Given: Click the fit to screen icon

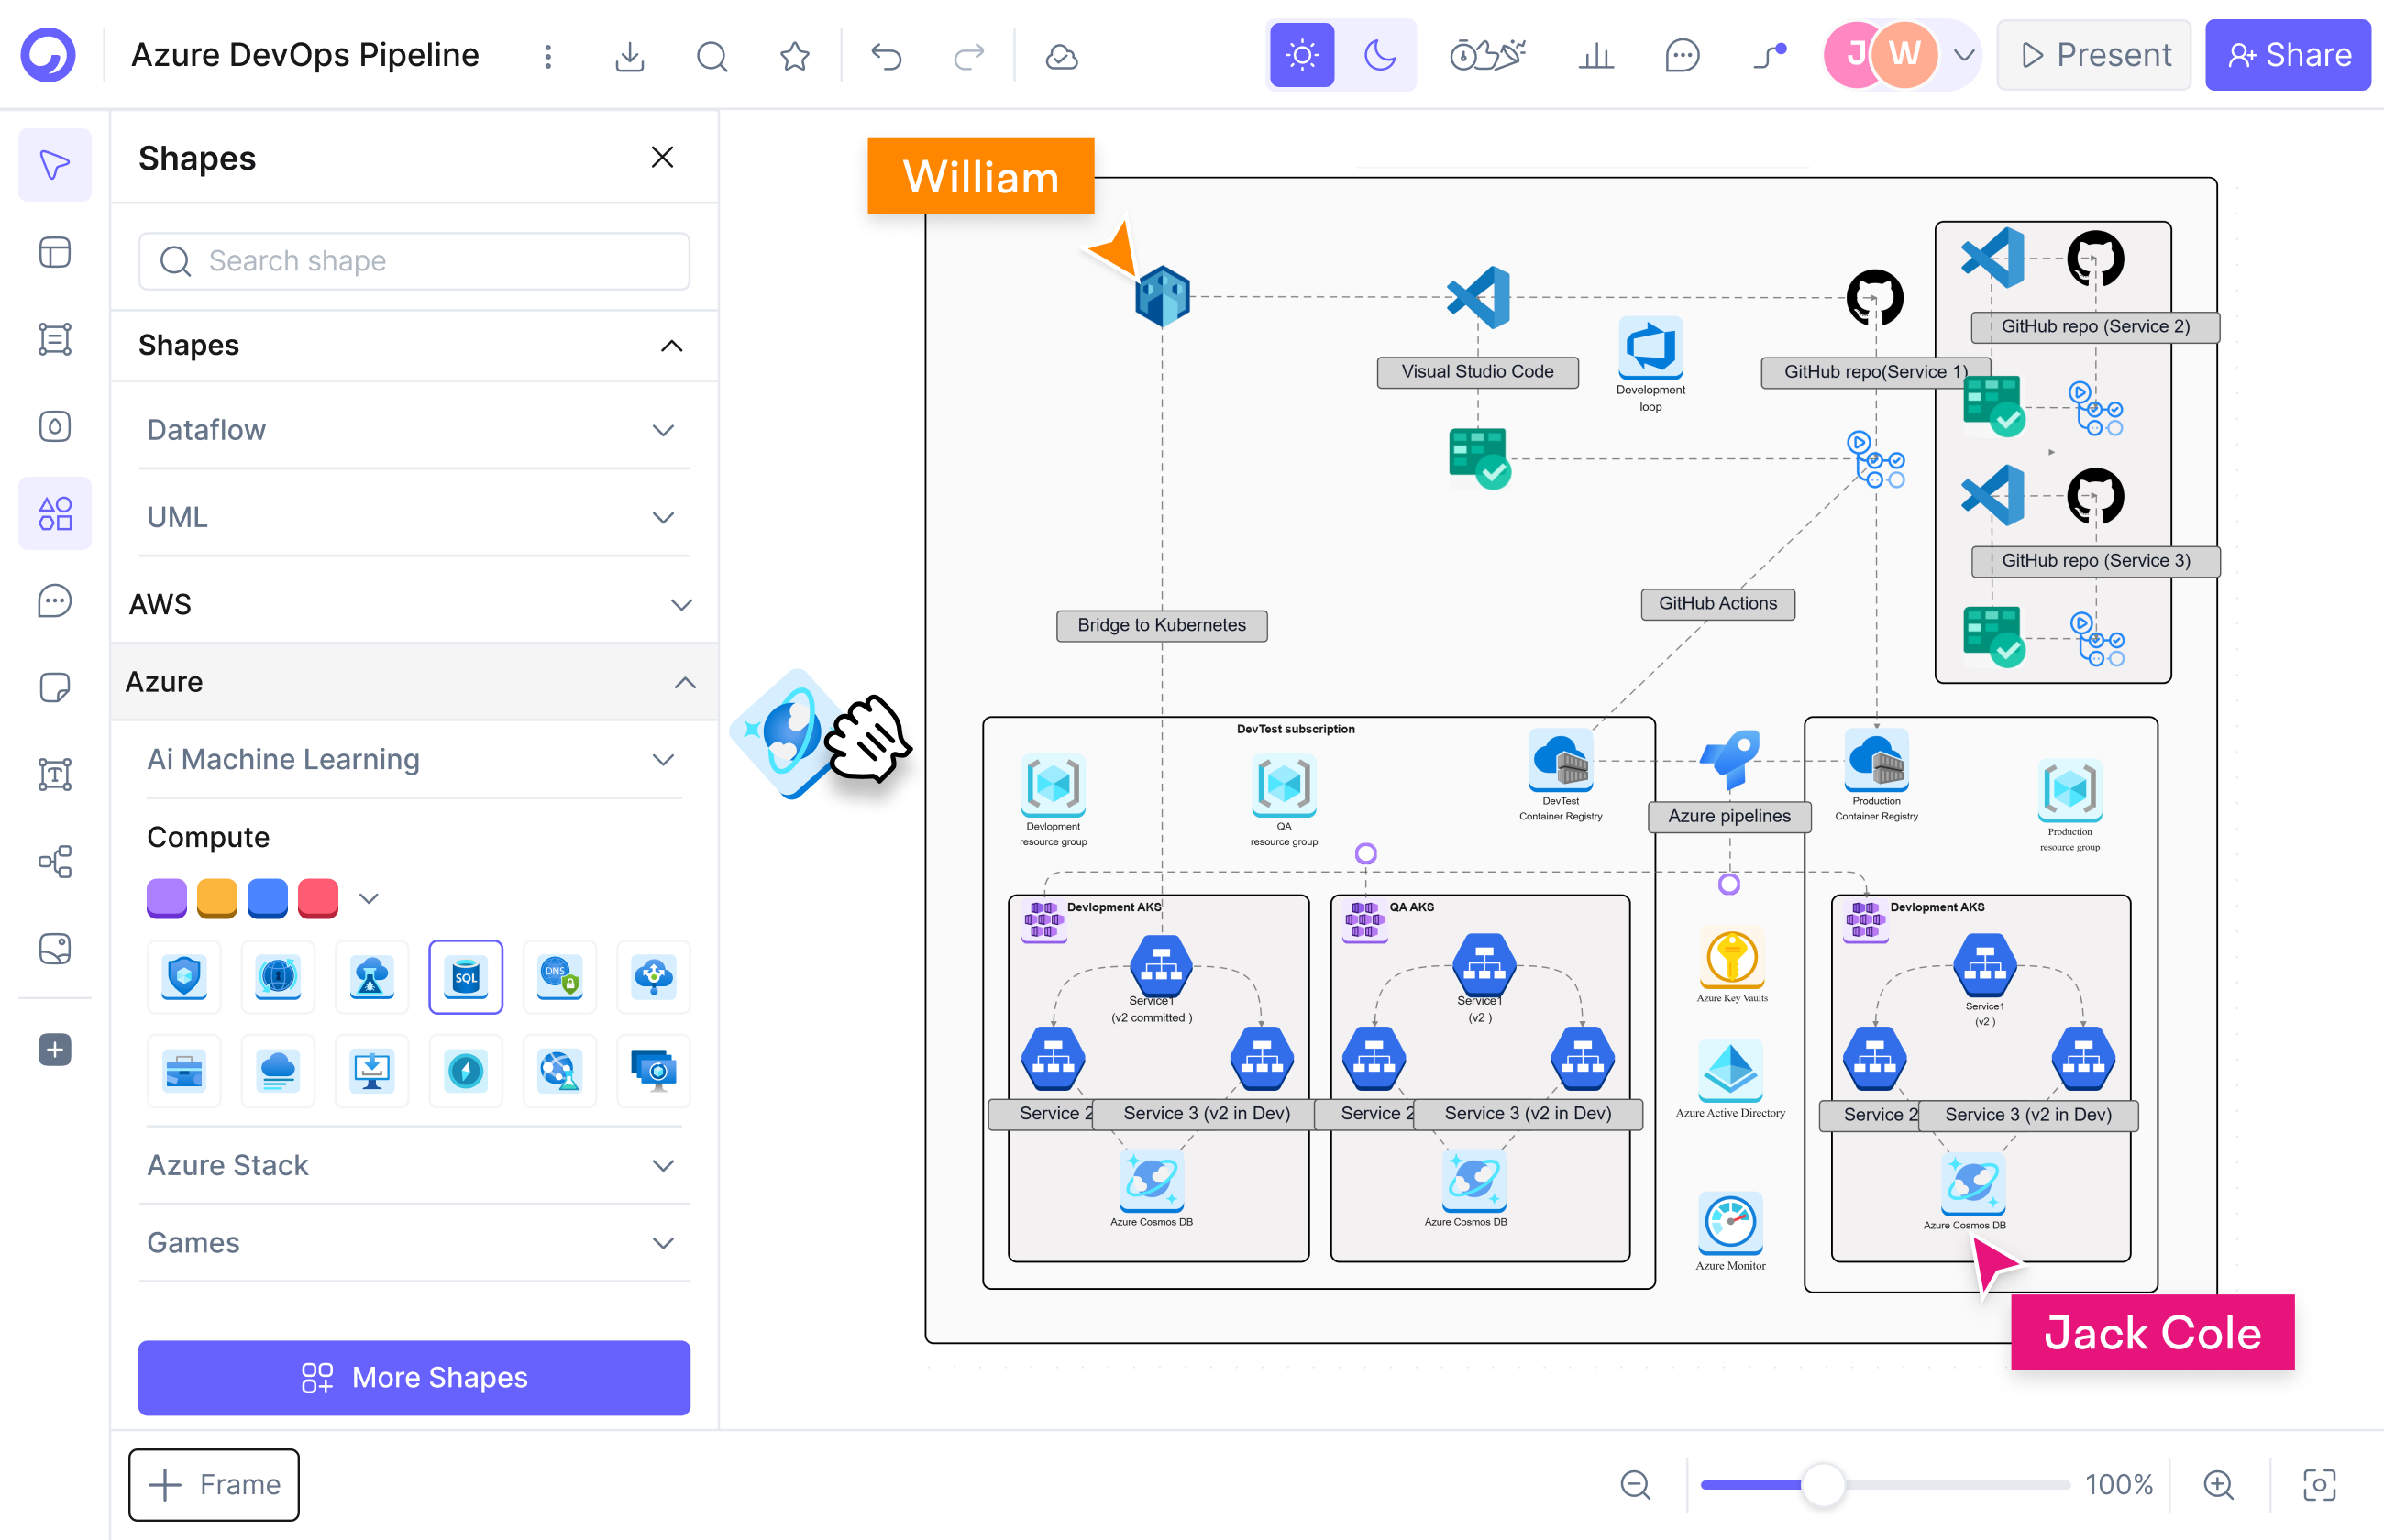Looking at the screenshot, I should point(2319,1484).
